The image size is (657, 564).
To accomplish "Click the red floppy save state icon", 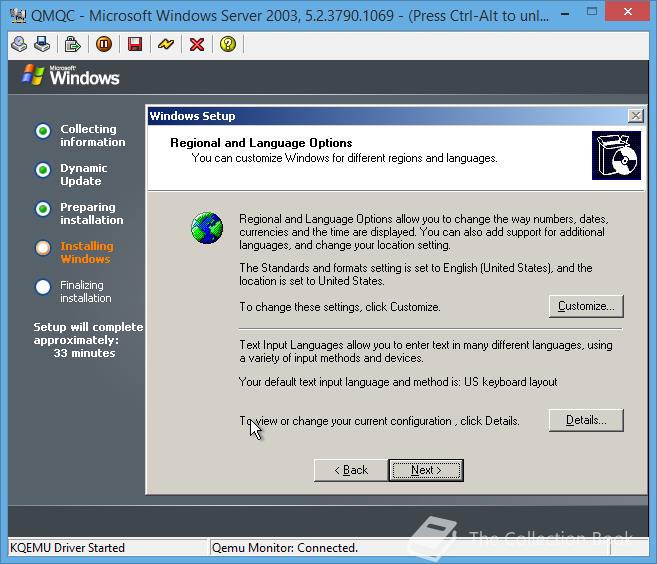I will tap(135, 44).
